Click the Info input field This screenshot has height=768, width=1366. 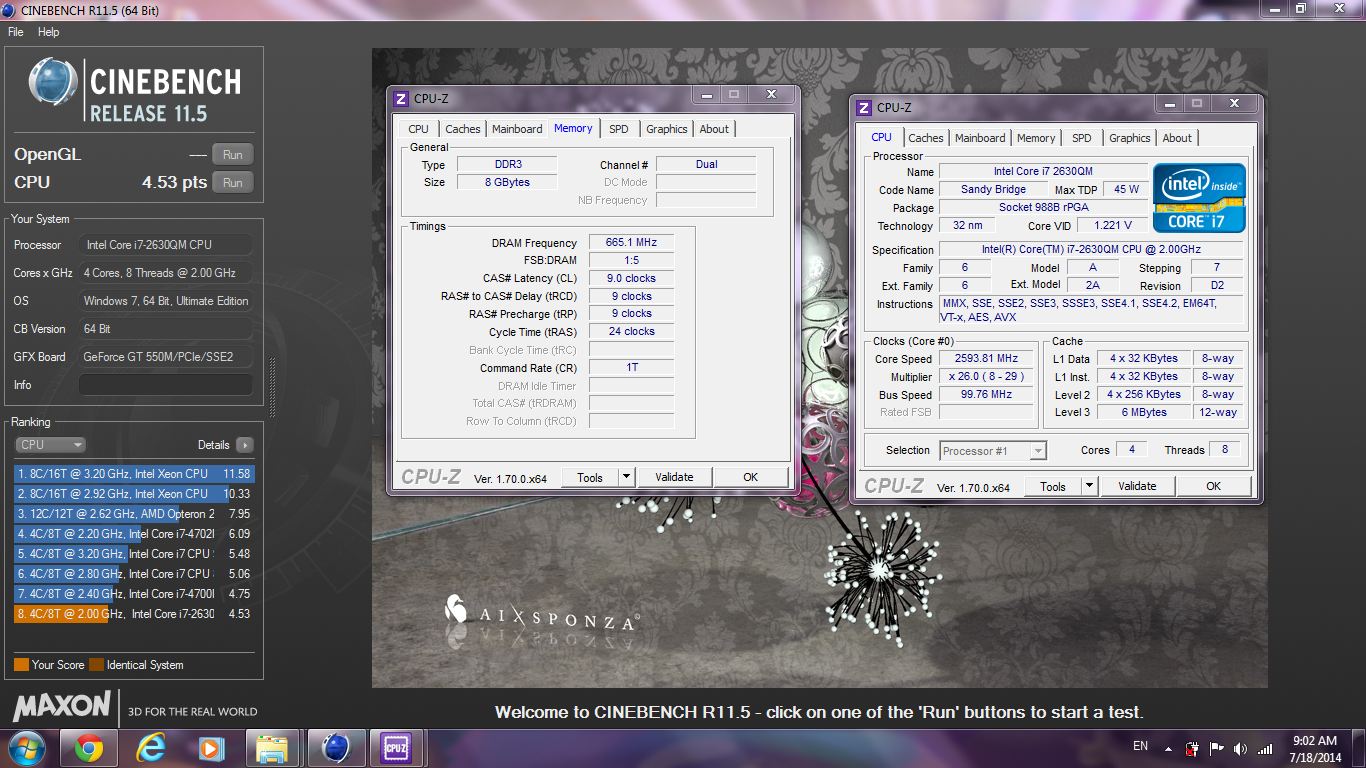(166, 385)
